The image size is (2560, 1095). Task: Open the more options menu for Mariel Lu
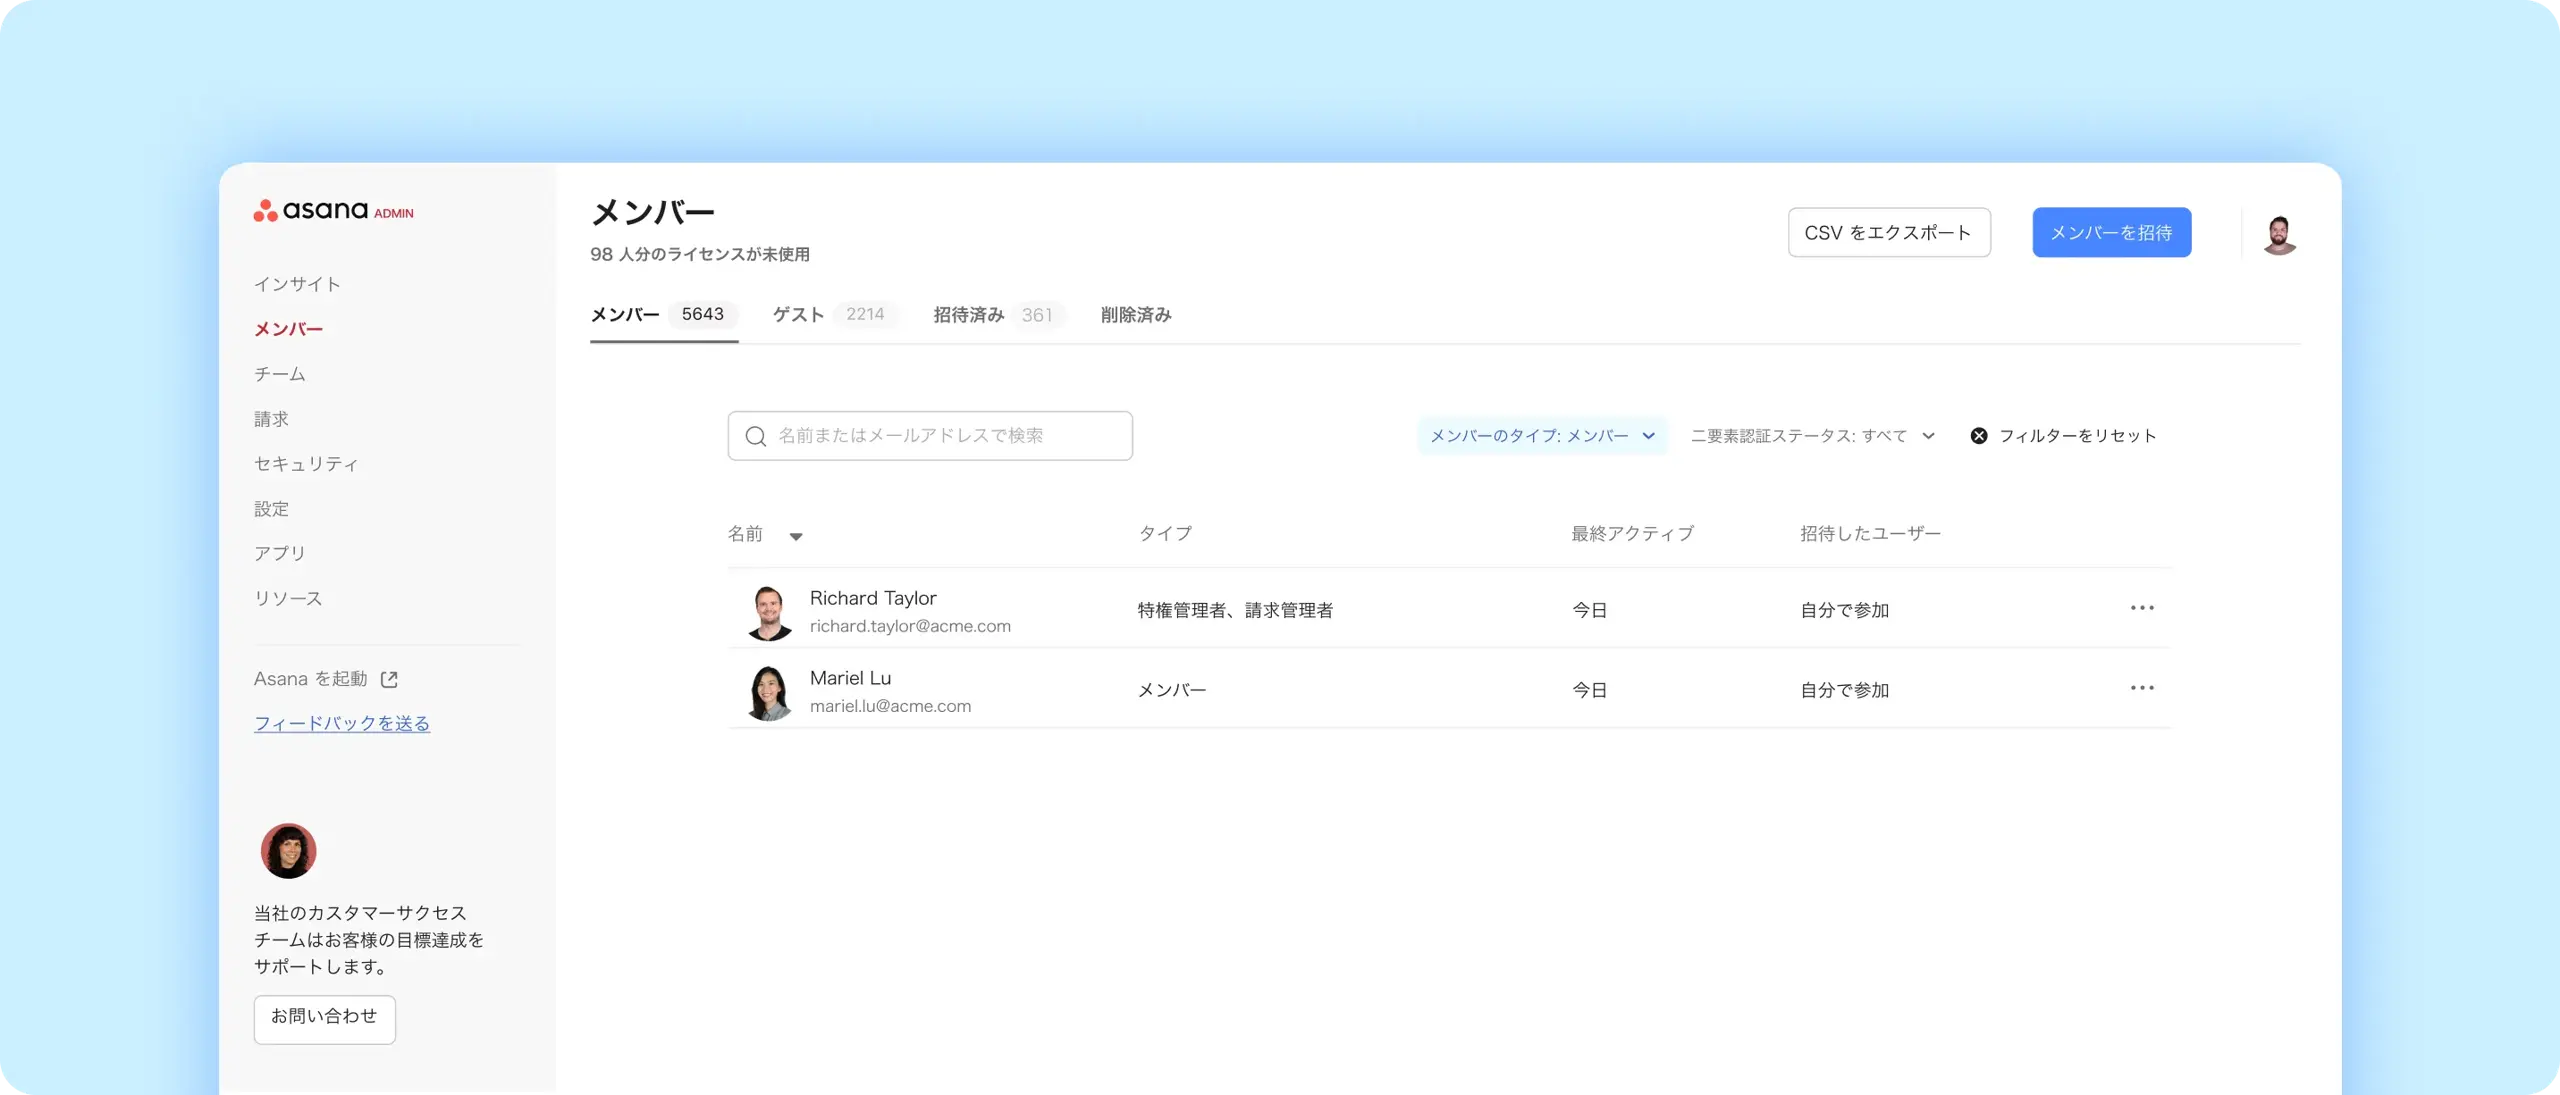2142,688
